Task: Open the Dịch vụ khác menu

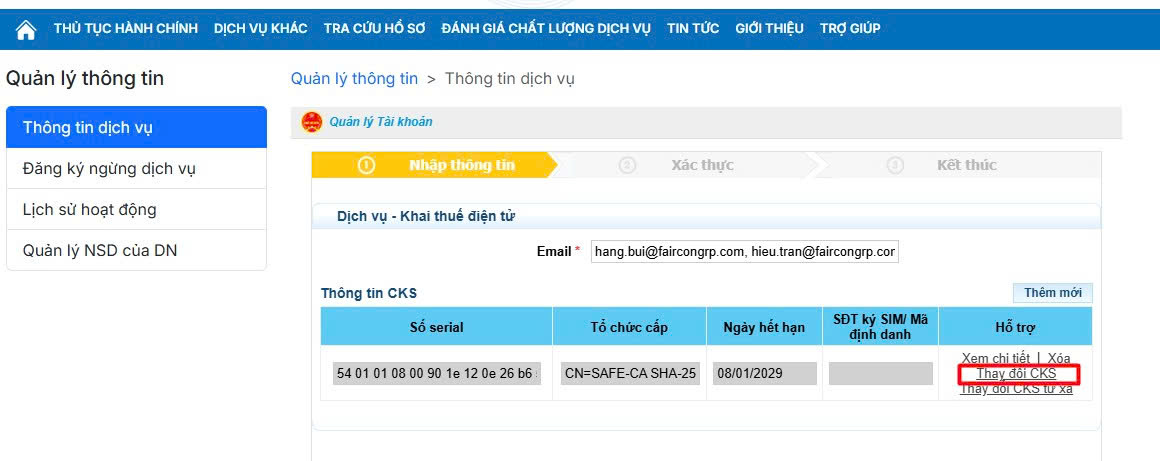Action: [261, 28]
